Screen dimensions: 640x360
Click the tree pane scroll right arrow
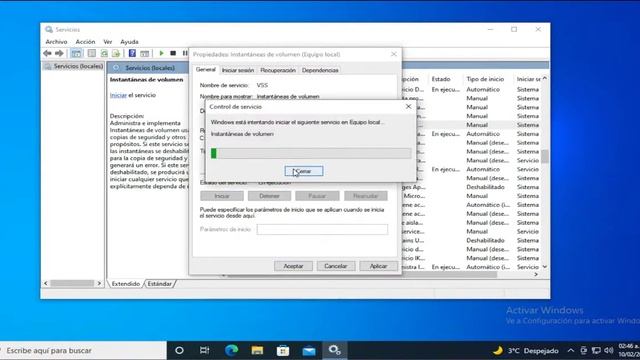[x=99, y=283]
